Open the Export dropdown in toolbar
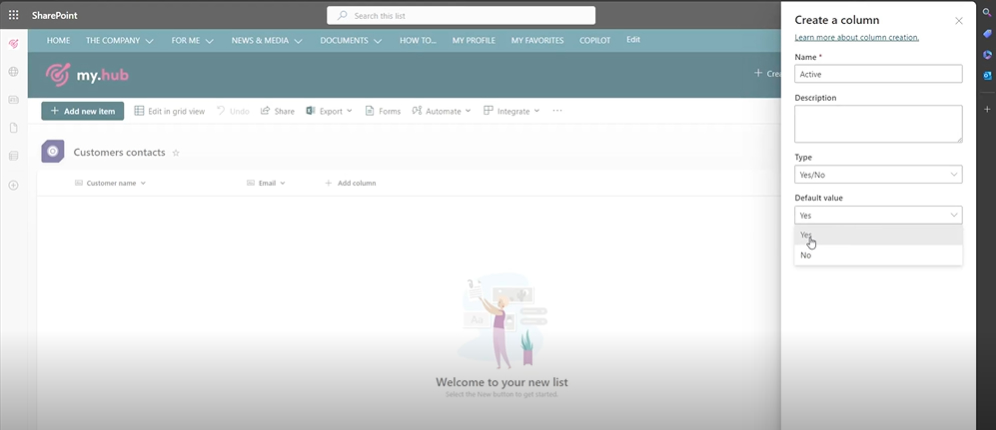This screenshot has height=430, width=996. pos(330,111)
